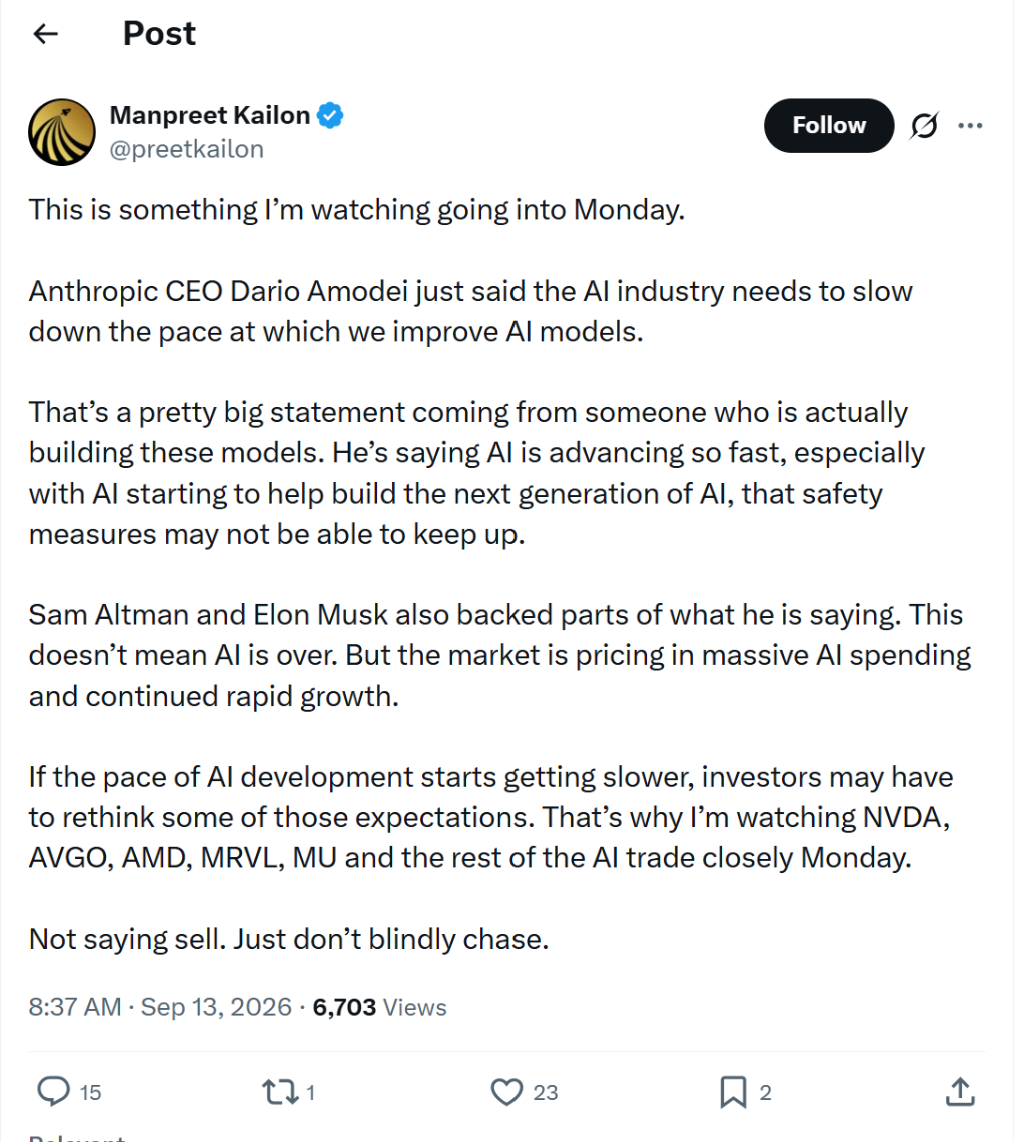Open Manpreet Kailon's profile avatar
This screenshot has height=1142, width=1024.
tap(62, 132)
